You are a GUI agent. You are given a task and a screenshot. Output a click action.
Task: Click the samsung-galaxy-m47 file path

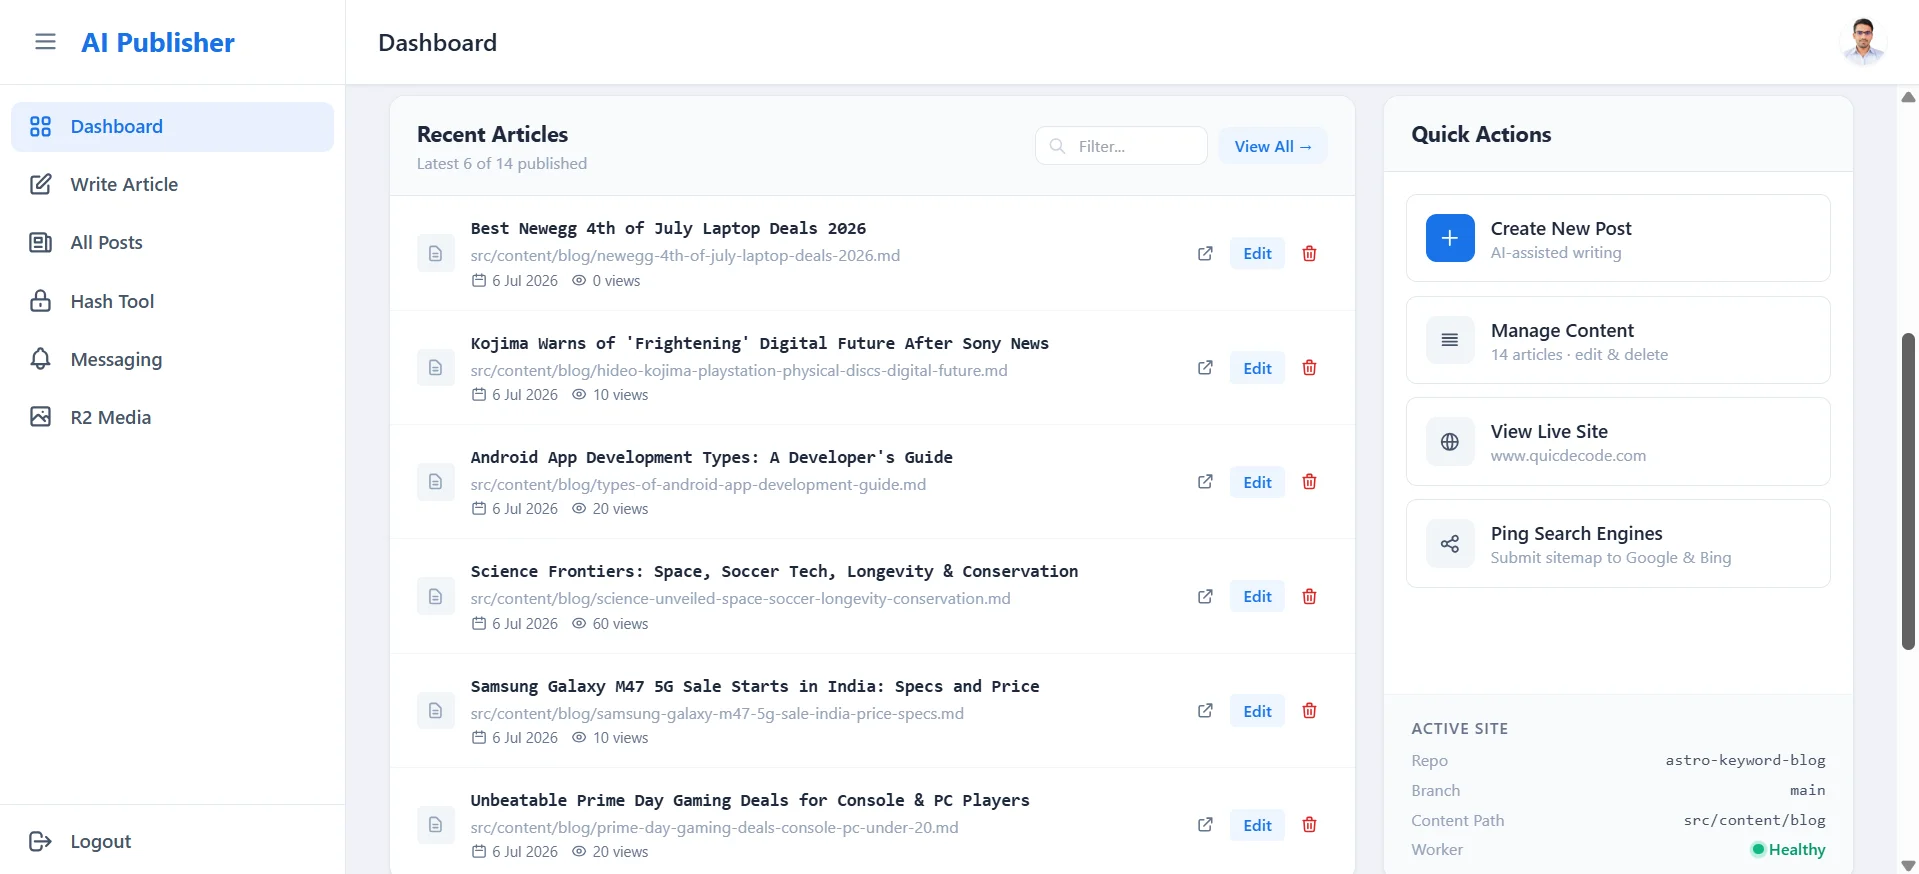pyautogui.click(x=717, y=714)
